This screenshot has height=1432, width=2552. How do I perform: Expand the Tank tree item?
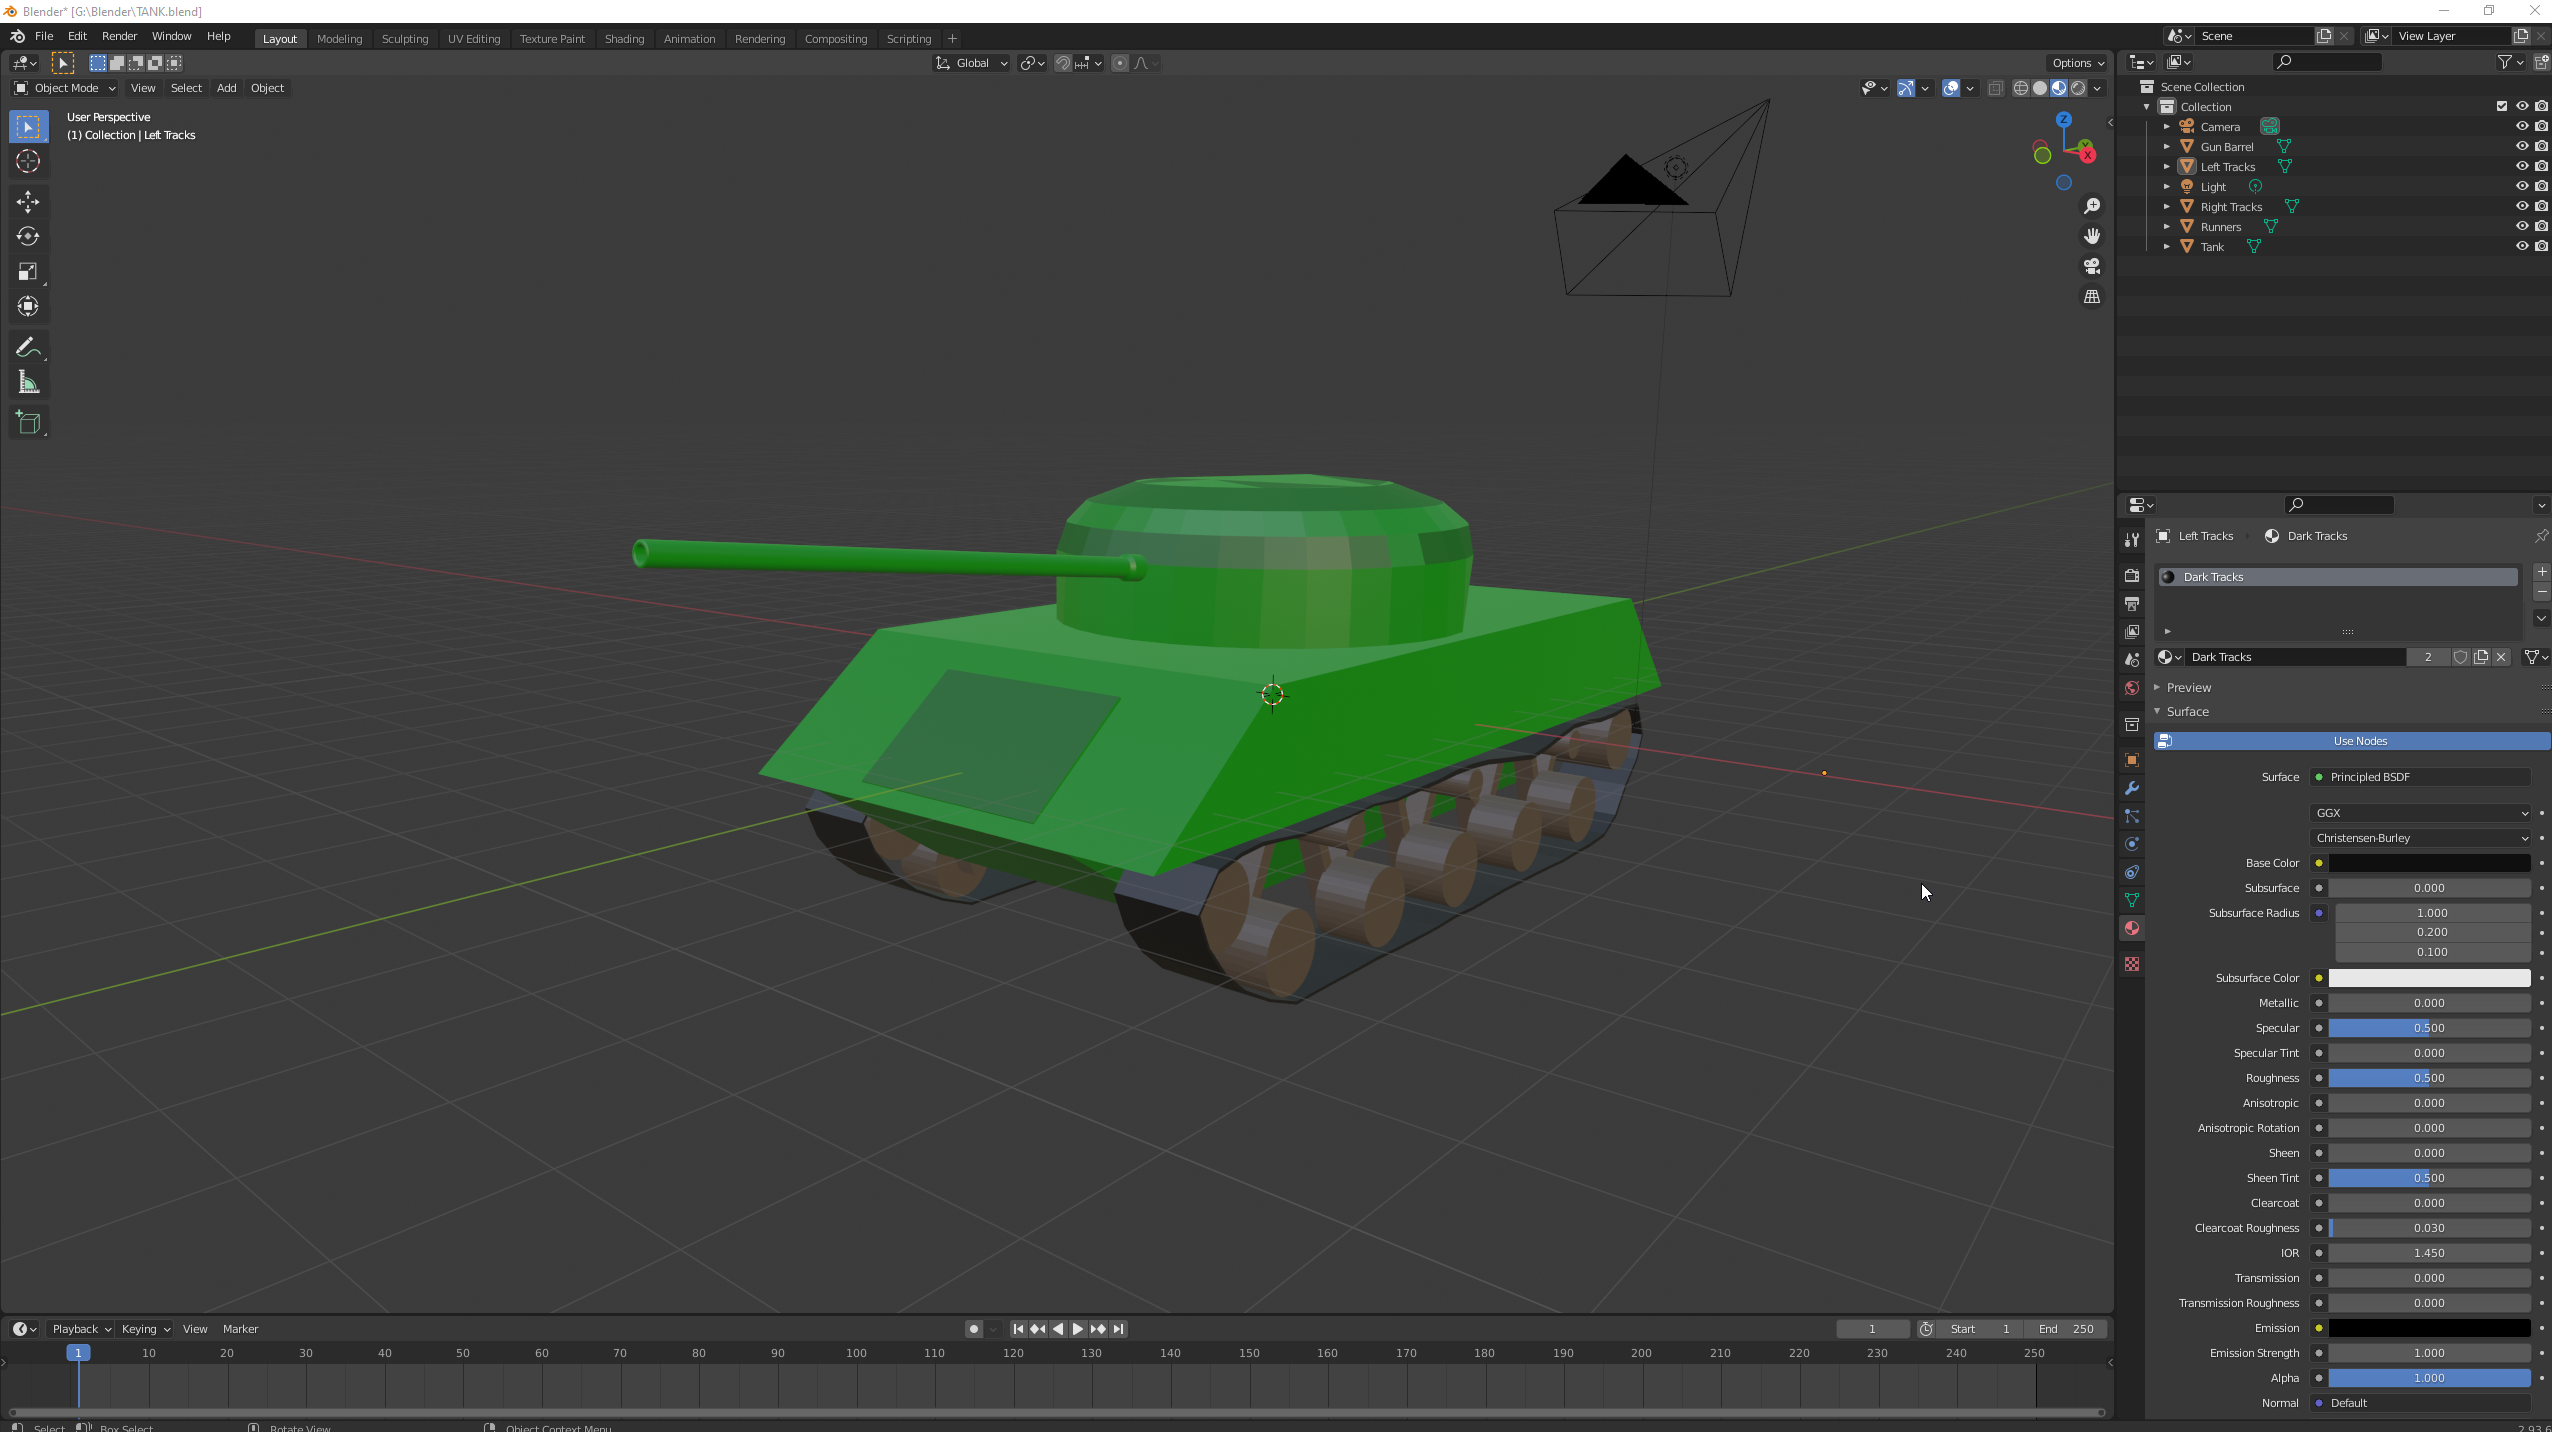2166,246
